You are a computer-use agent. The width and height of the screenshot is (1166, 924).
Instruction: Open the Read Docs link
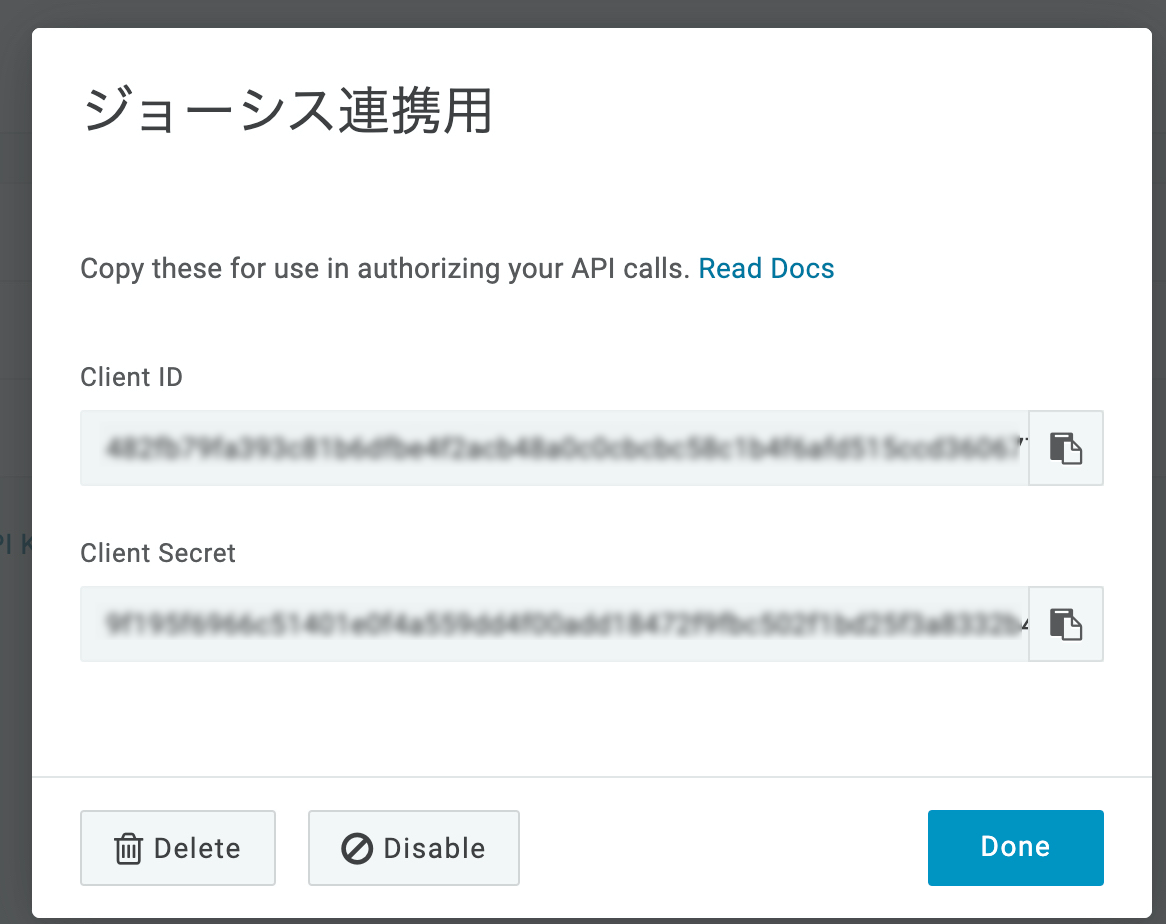(766, 268)
